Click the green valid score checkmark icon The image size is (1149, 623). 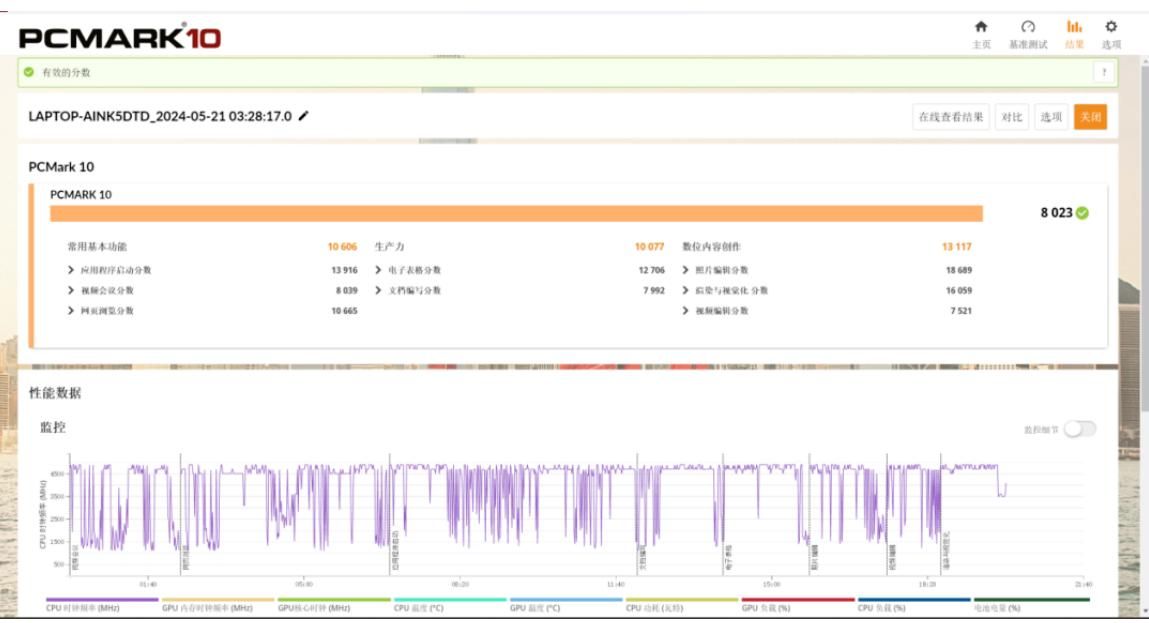tap(29, 72)
